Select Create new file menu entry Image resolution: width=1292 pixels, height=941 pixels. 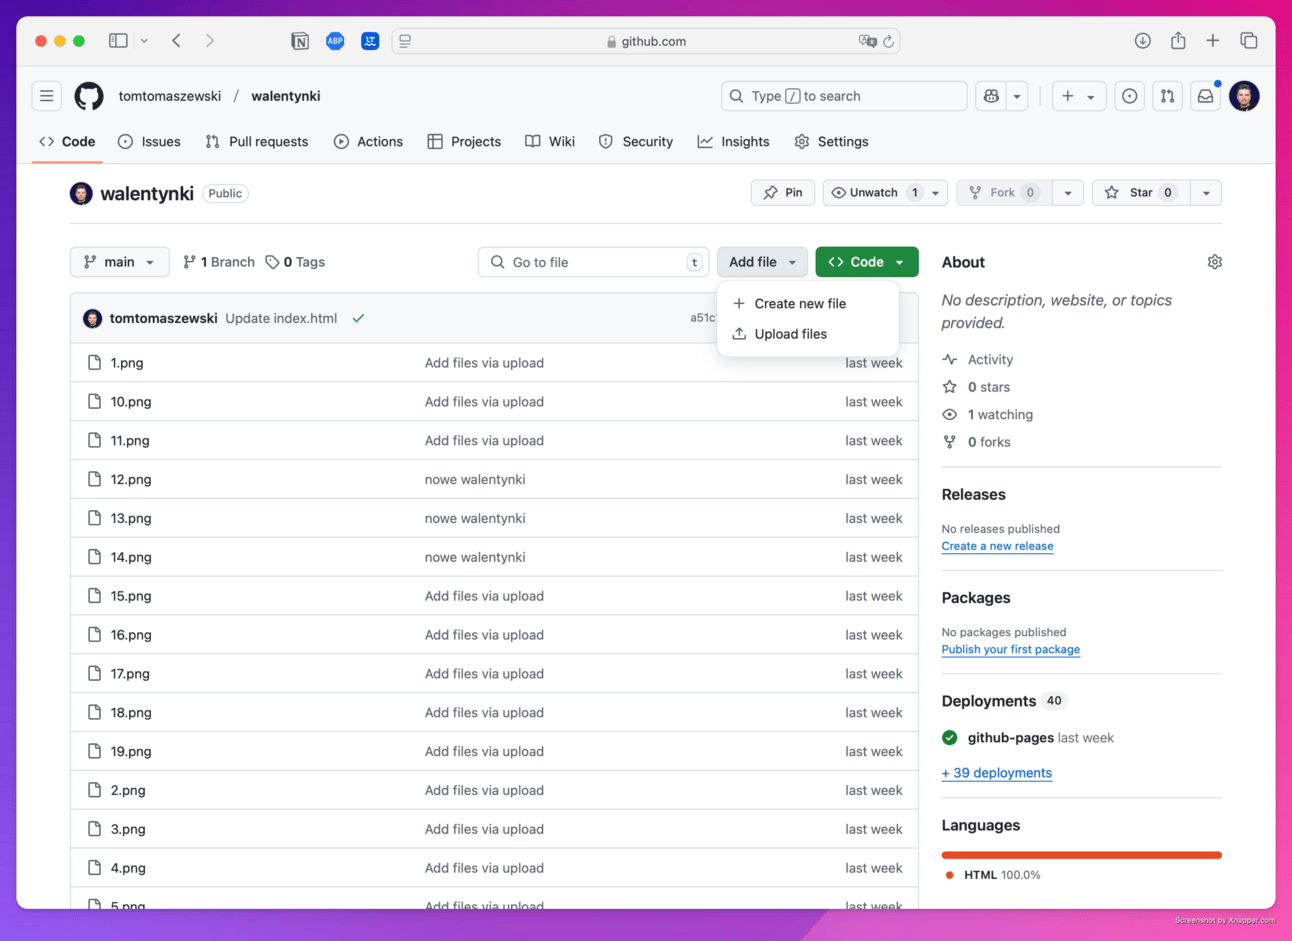[808, 303]
